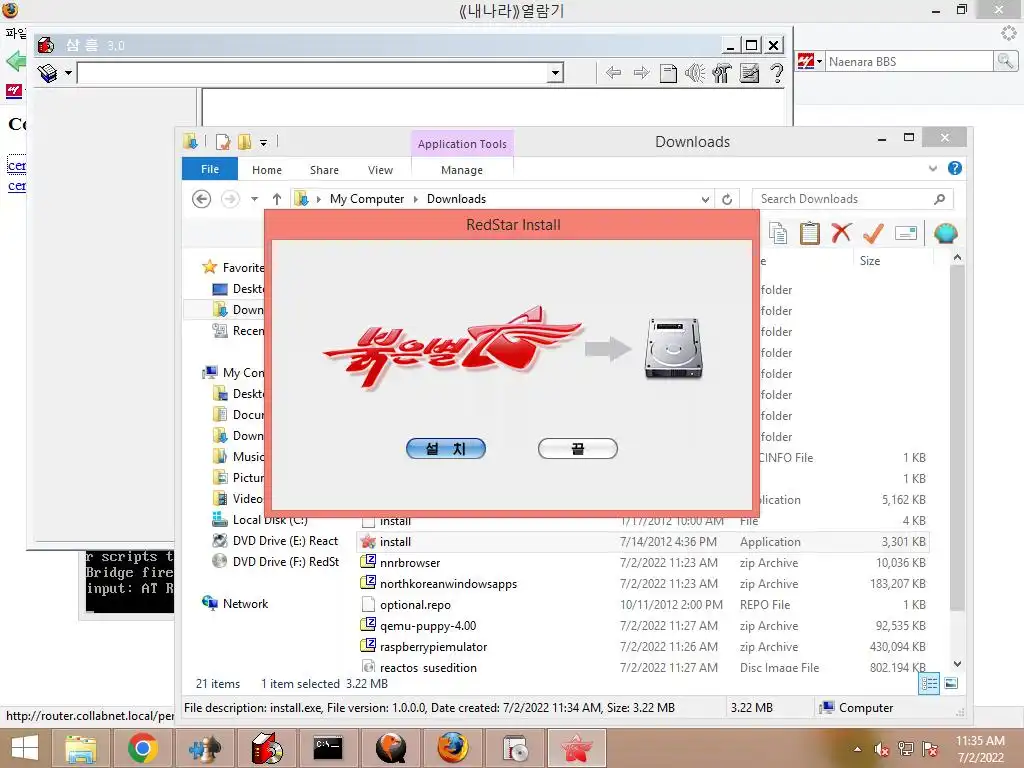The image size is (1024, 768).
Task: Click the Copy icon in Explorer toolbar
Action: click(x=778, y=233)
